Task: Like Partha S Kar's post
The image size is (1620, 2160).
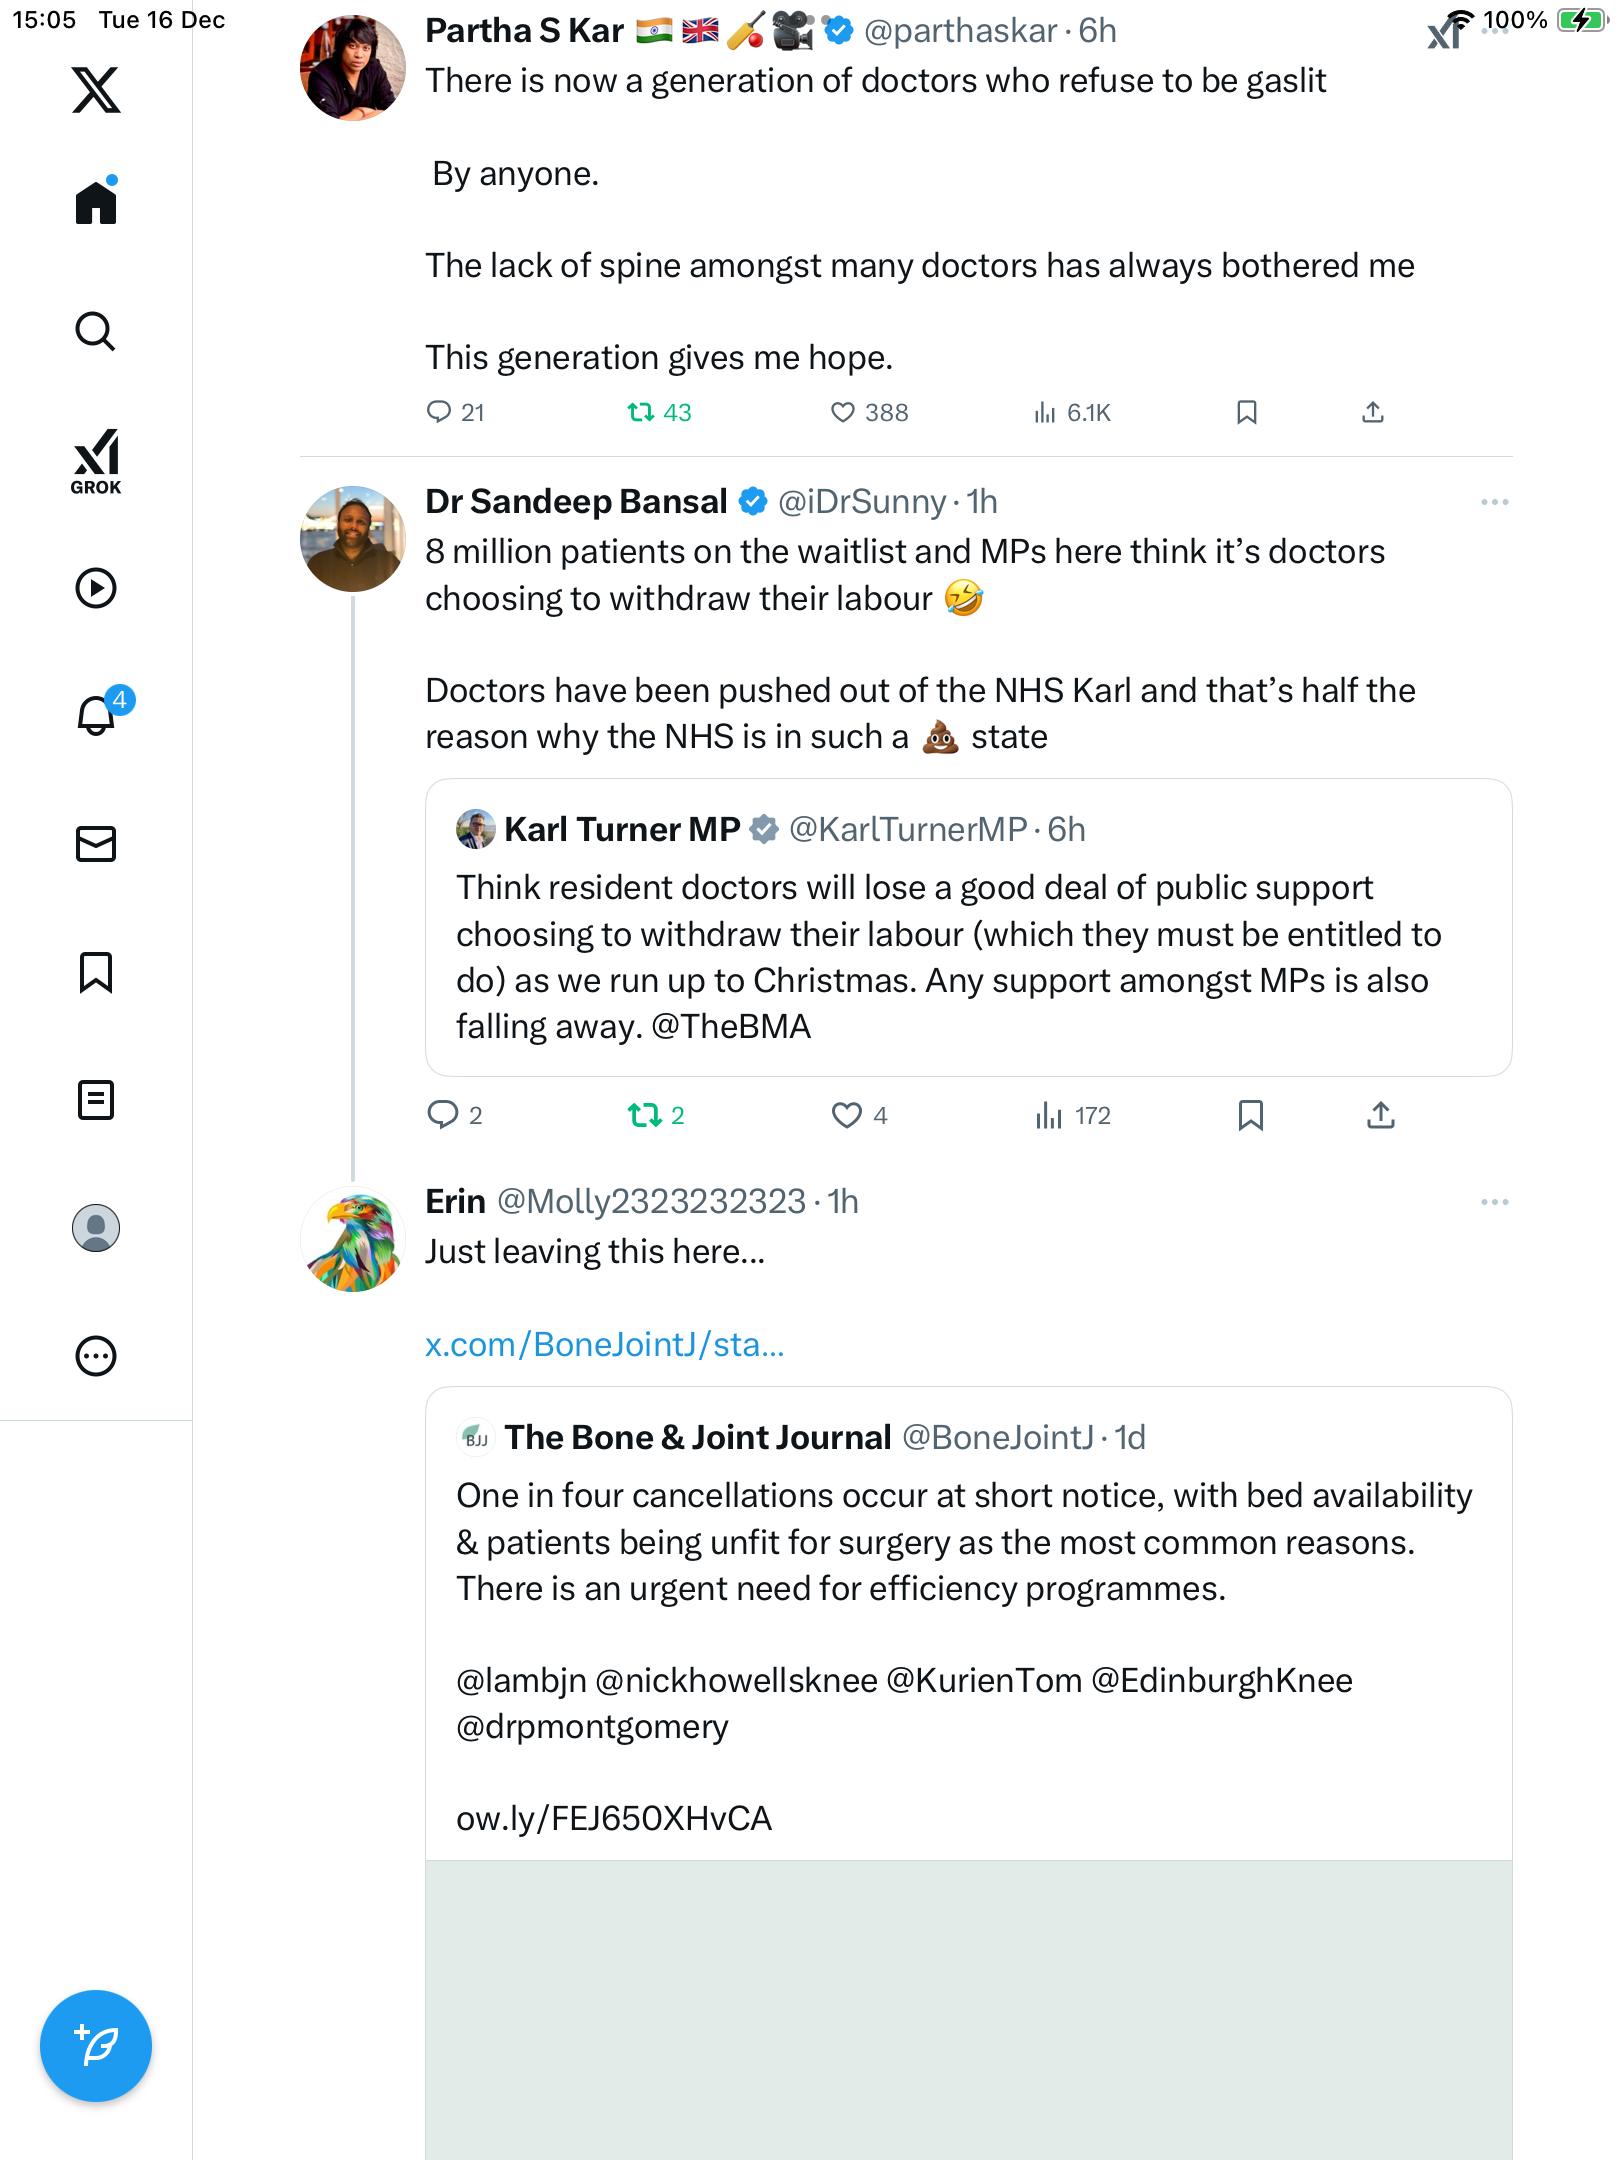Action: 843,413
